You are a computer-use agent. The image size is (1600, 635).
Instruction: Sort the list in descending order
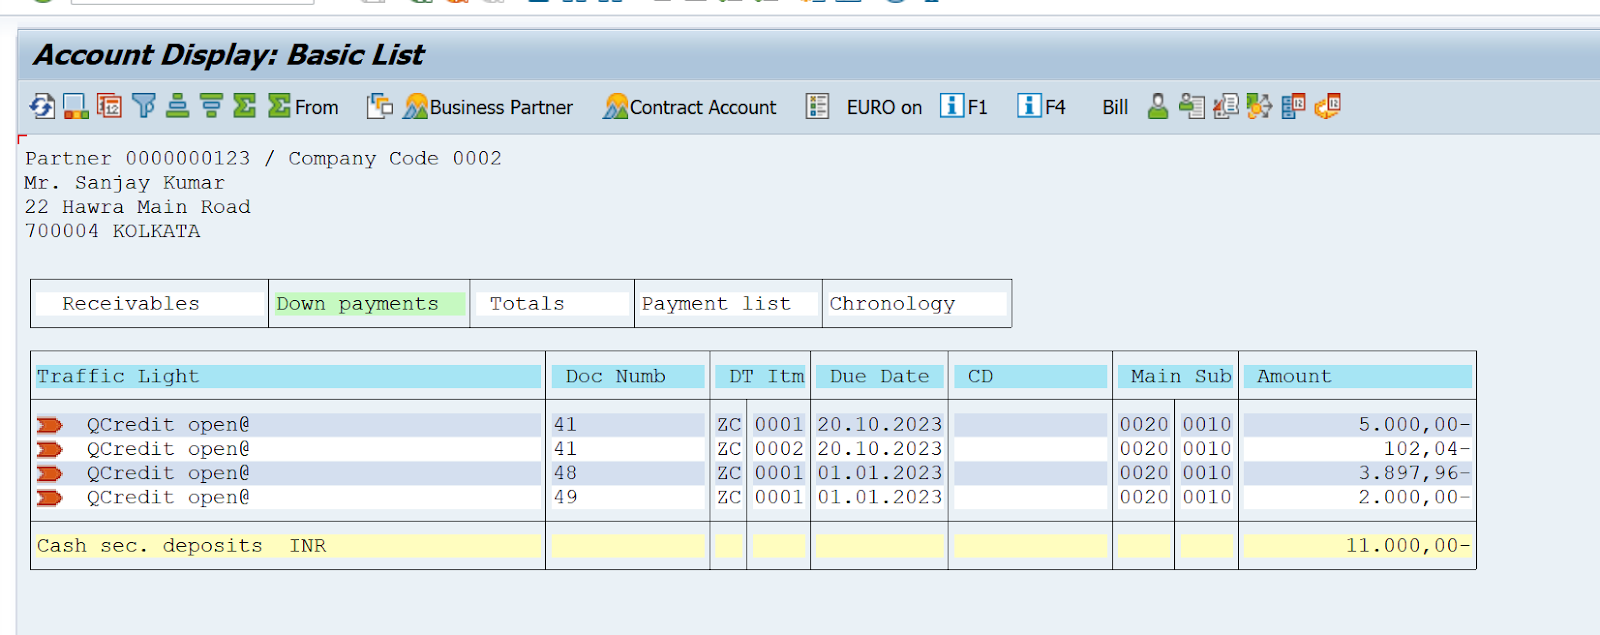tap(211, 106)
